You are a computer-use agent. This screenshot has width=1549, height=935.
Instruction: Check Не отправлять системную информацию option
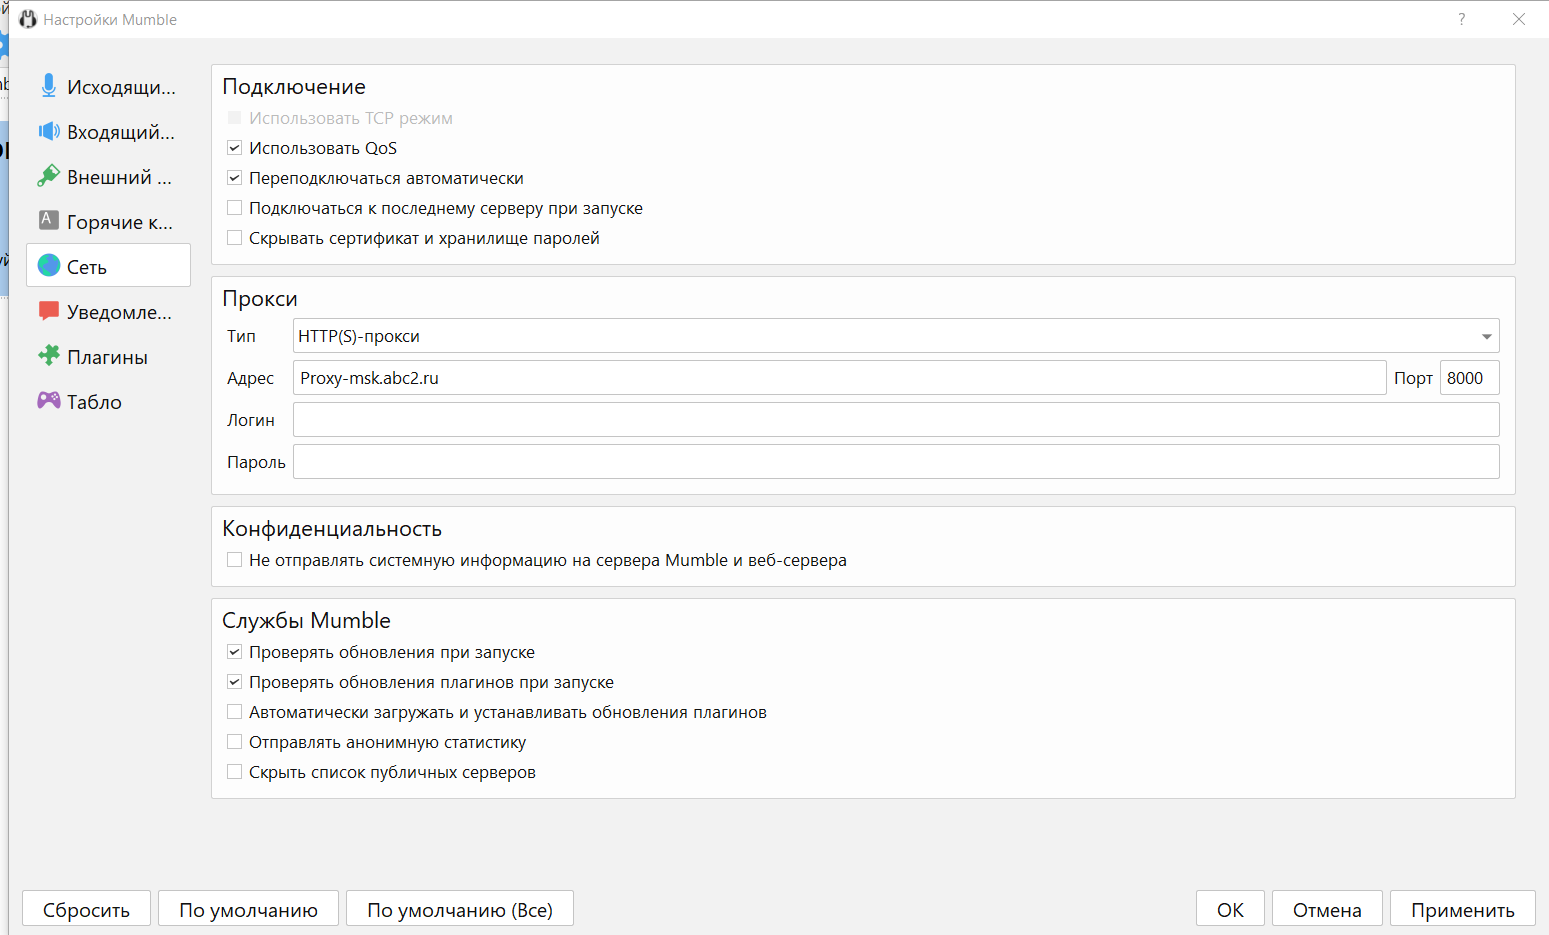(234, 560)
